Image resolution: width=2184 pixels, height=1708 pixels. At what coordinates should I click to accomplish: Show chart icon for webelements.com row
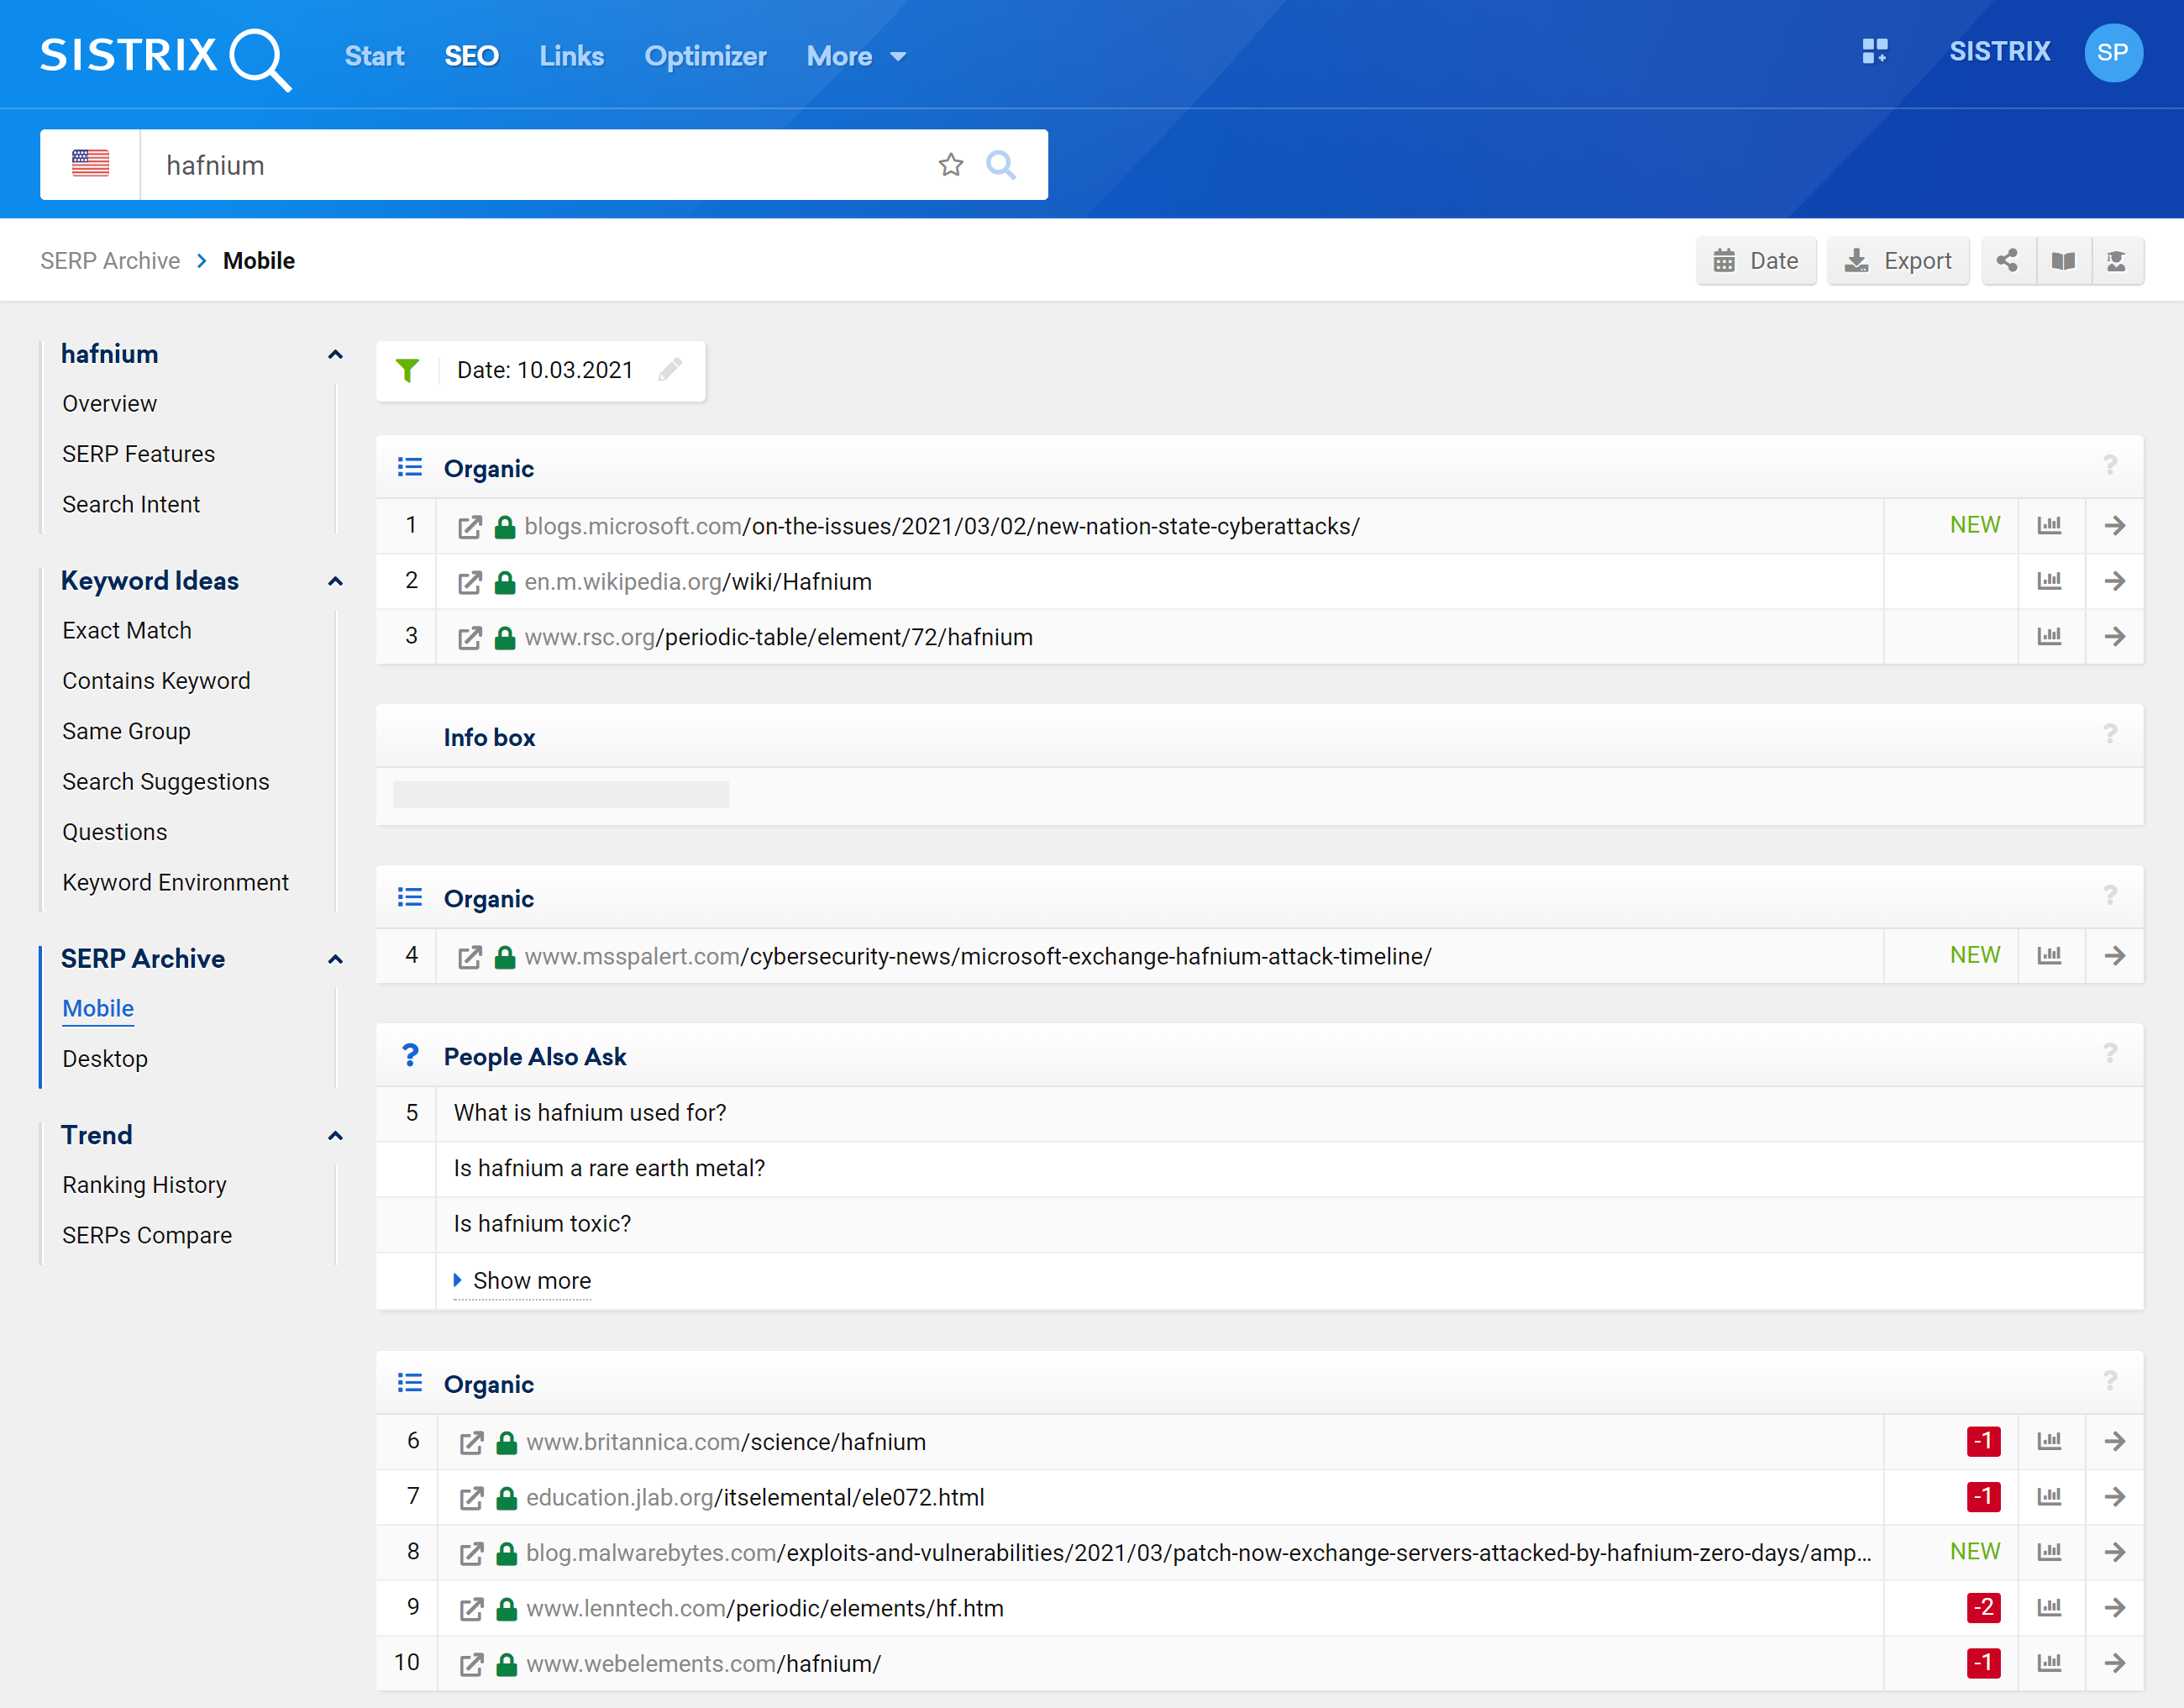coord(2050,1662)
